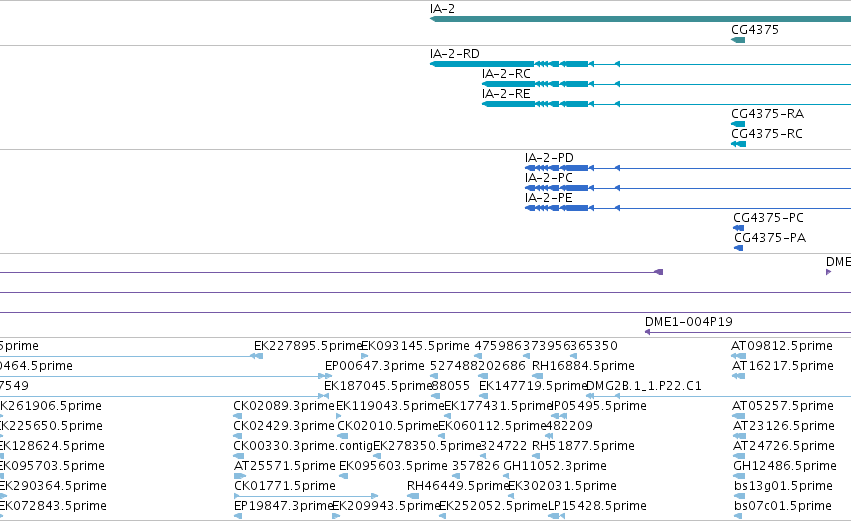
Task: Click the thick IA-2 gene bar
Action: (x=640, y=20)
